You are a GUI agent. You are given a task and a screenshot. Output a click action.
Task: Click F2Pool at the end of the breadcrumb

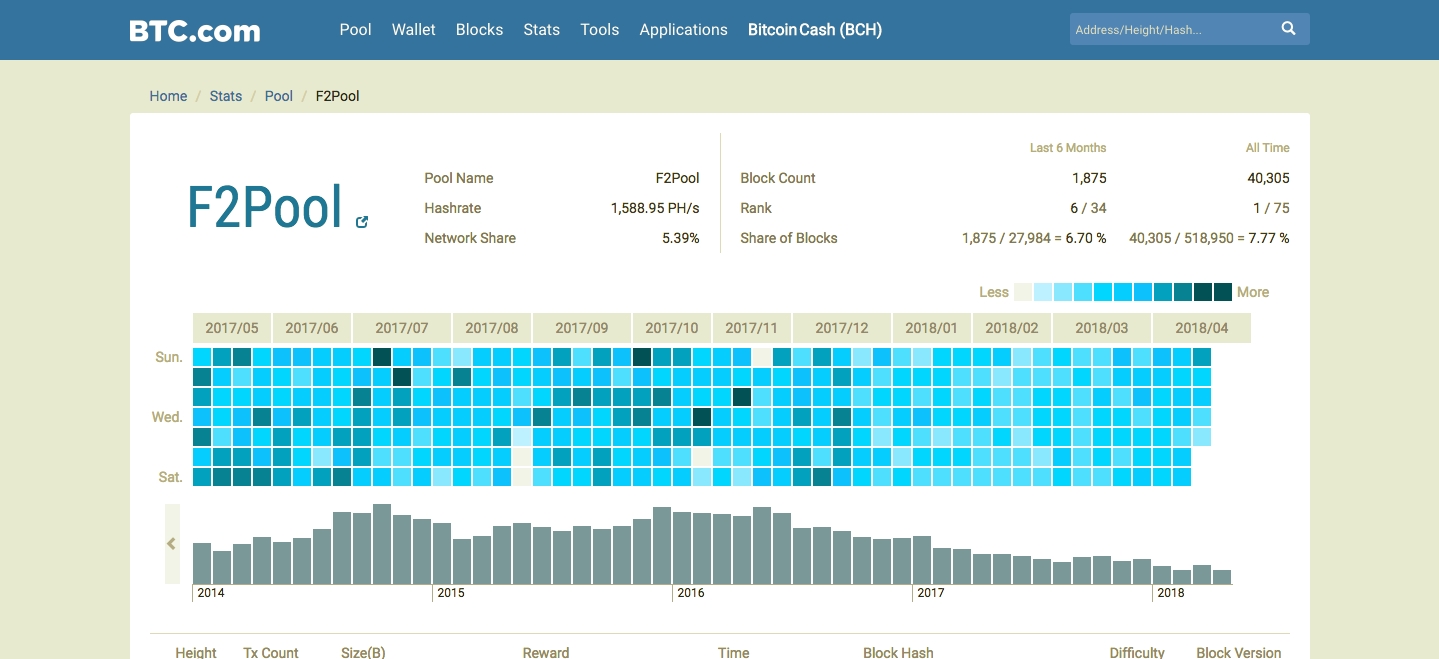[x=338, y=96]
